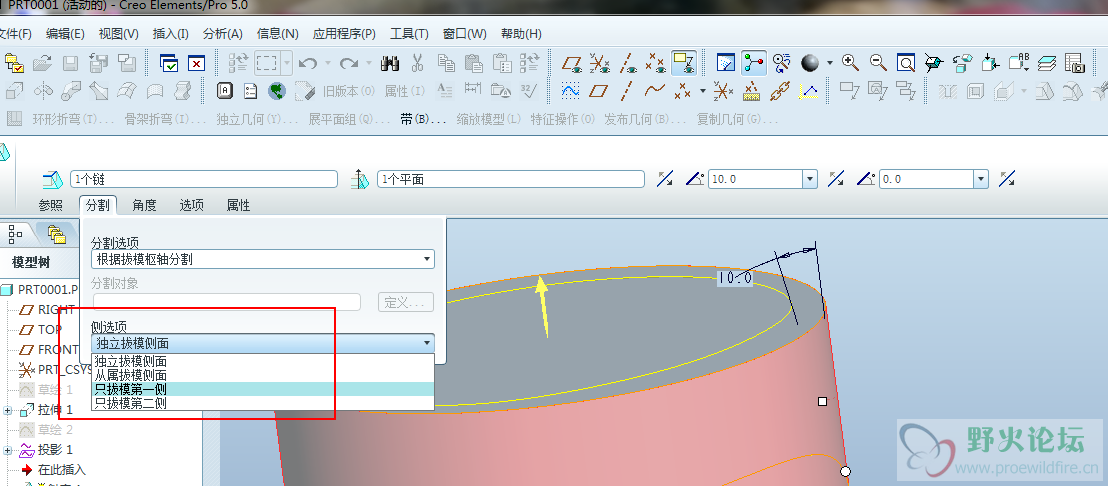Image resolution: width=1108 pixels, height=486 pixels.
Task: Open the 侧选项 dropdown
Action: point(263,344)
